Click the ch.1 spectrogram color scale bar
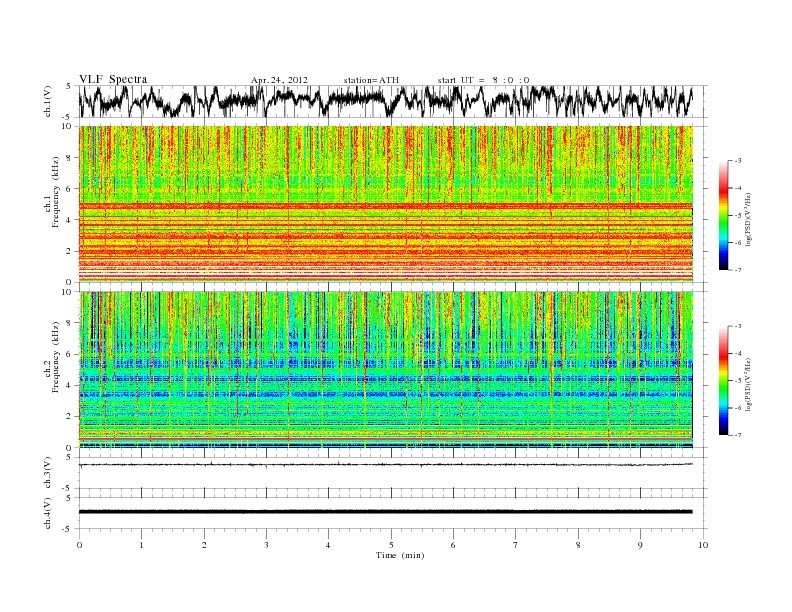This screenshot has height=612, width=792. pyautogui.click(x=724, y=215)
